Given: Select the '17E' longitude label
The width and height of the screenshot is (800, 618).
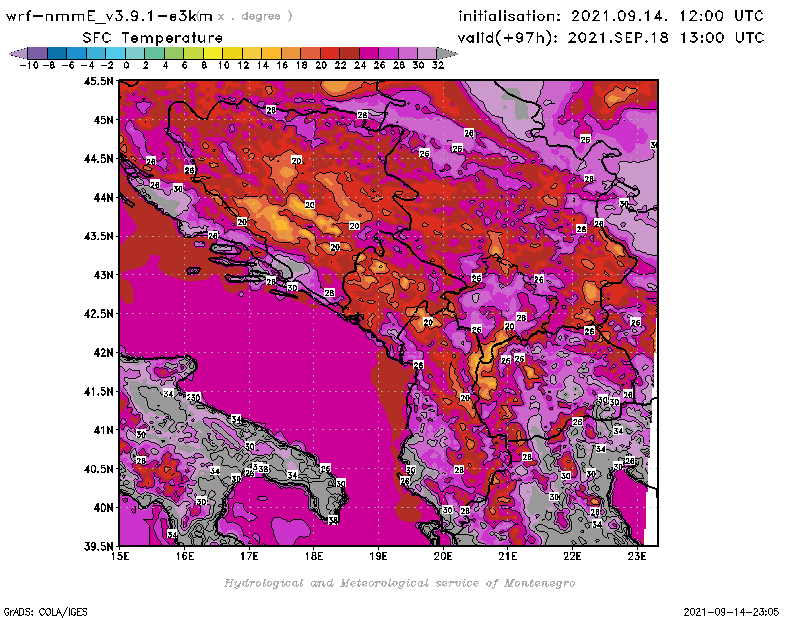Looking at the screenshot, I should pos(249,556).
